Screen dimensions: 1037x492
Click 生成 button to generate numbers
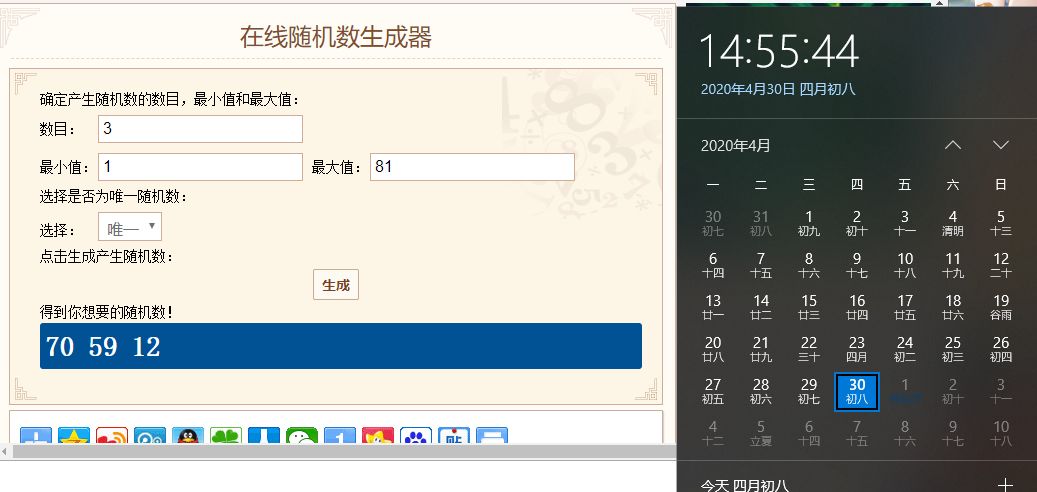pyautogui.click(x=336, y=285)
